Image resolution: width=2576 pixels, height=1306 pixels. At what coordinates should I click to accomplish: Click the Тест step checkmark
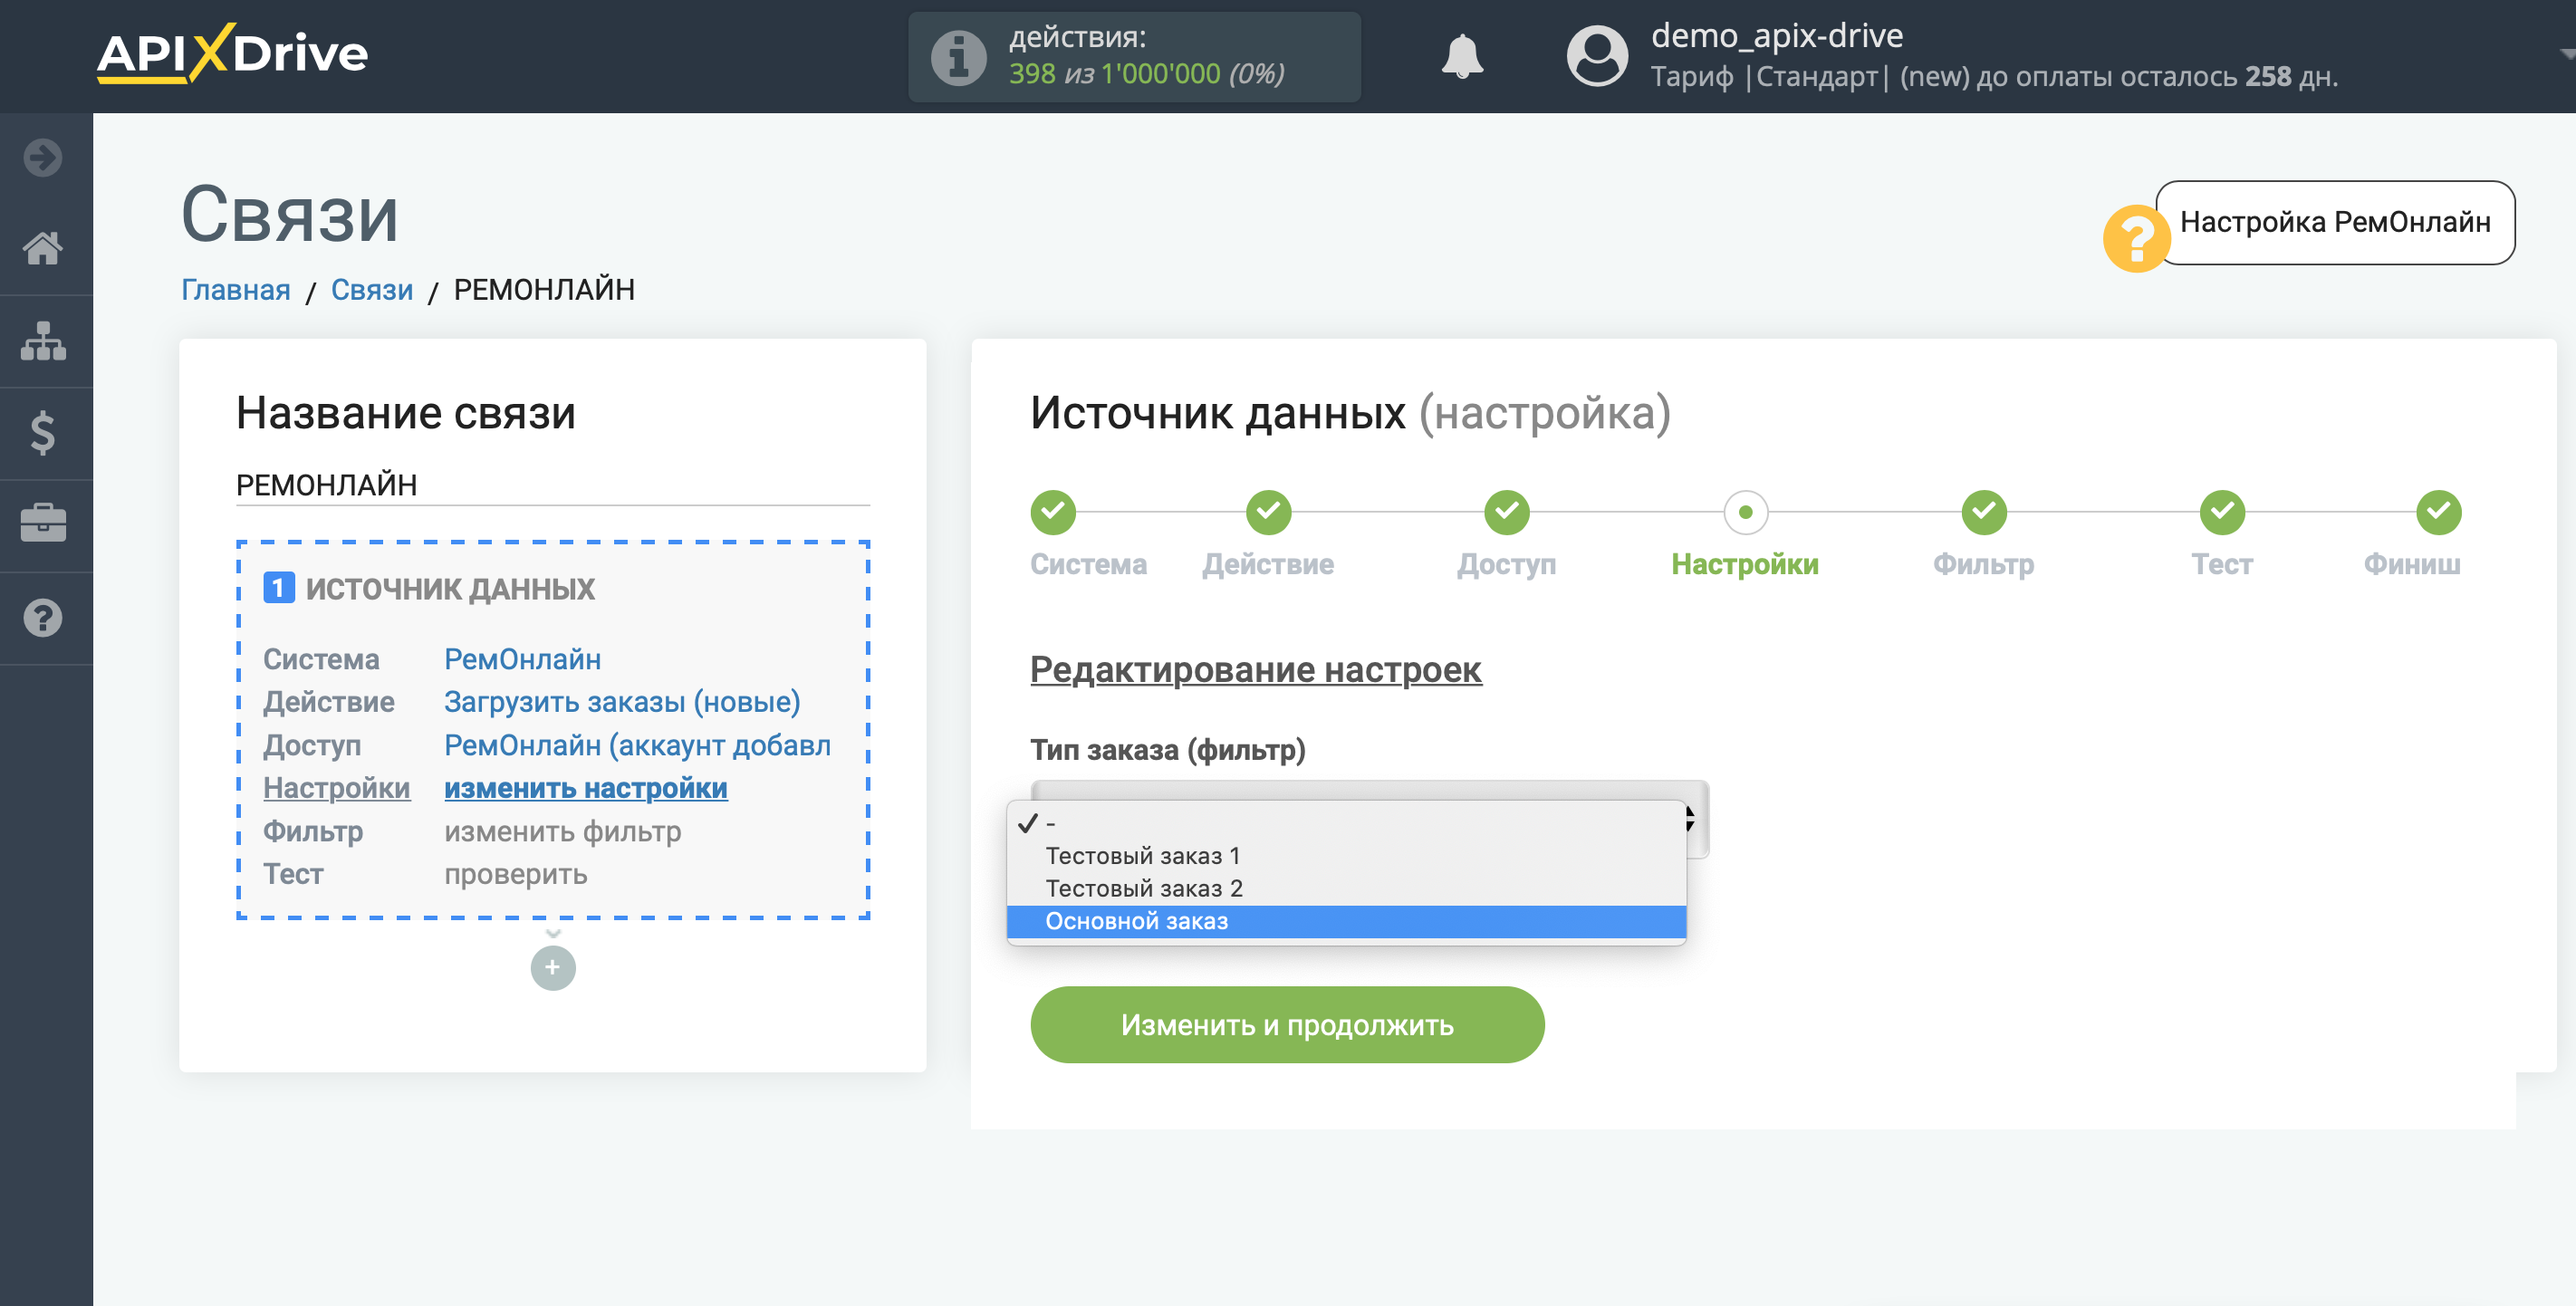pyautogui.click(x=2222, y=512)
